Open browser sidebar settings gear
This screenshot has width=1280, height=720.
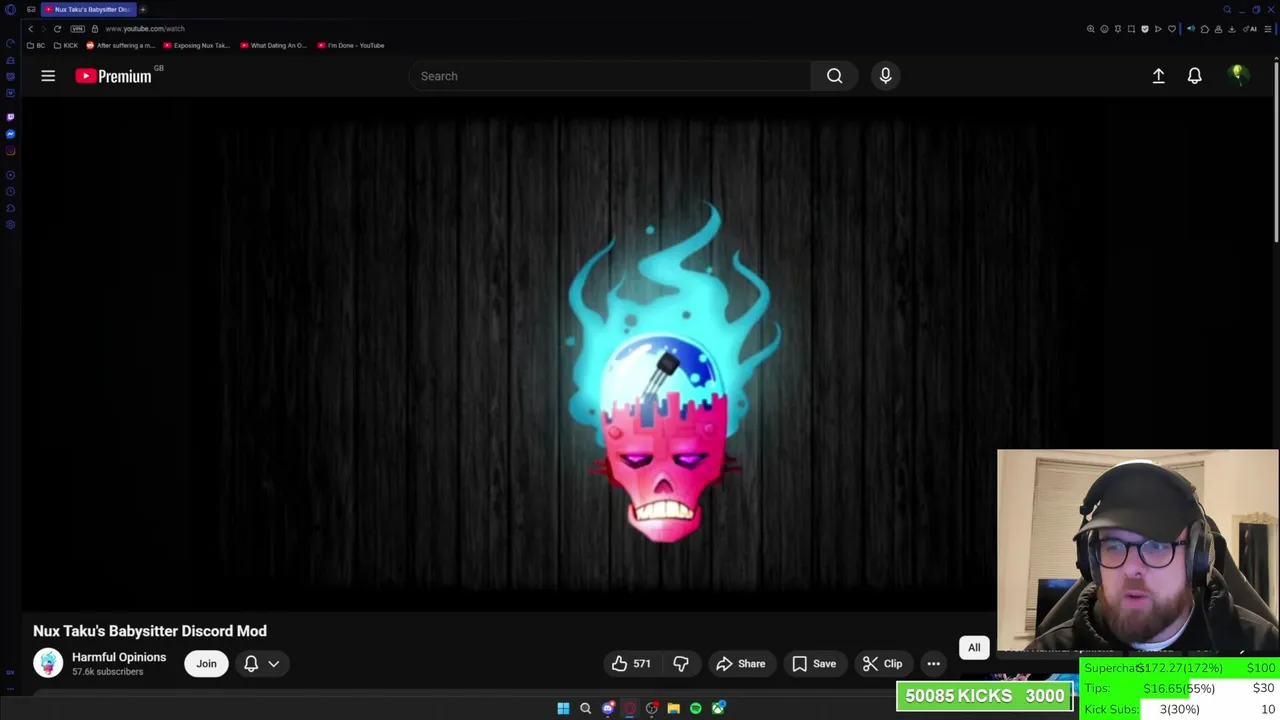click(10, 225)
